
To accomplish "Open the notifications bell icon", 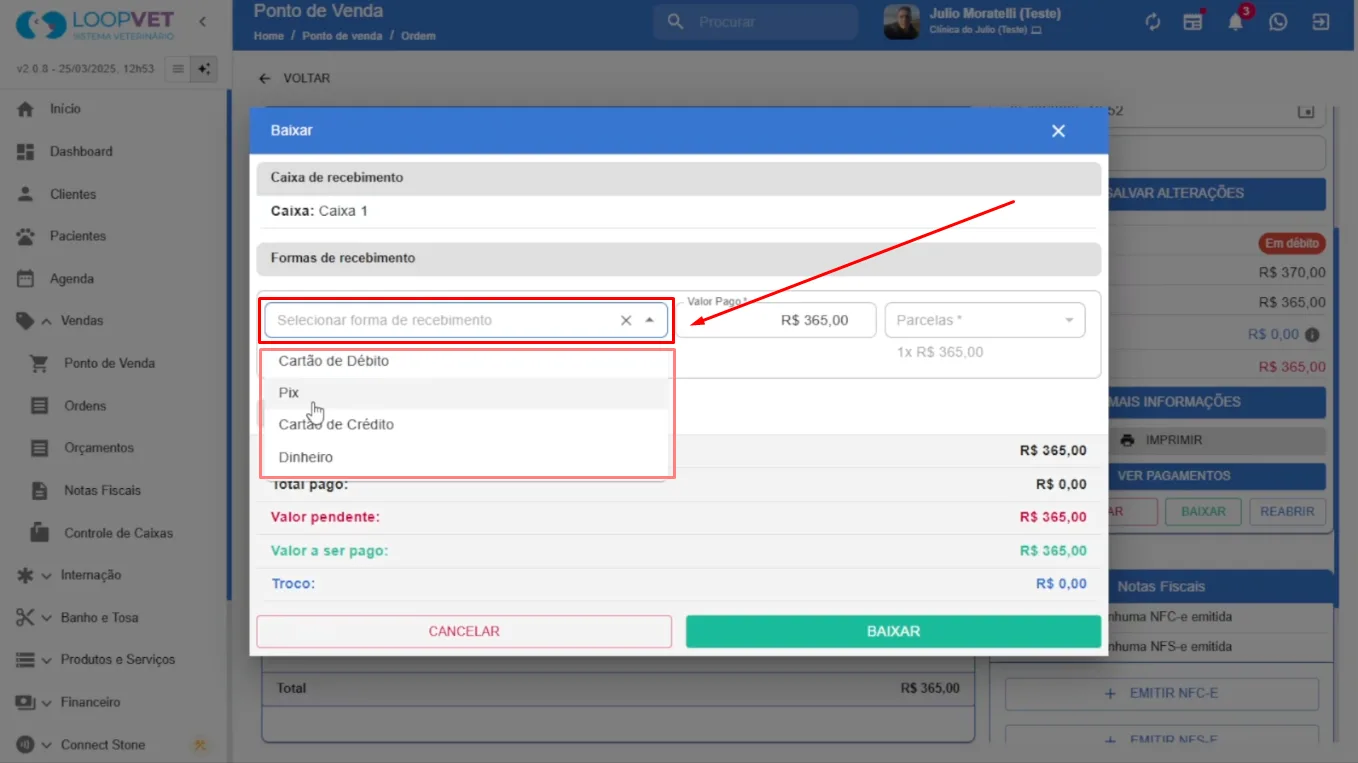I will coord(1236,21).
